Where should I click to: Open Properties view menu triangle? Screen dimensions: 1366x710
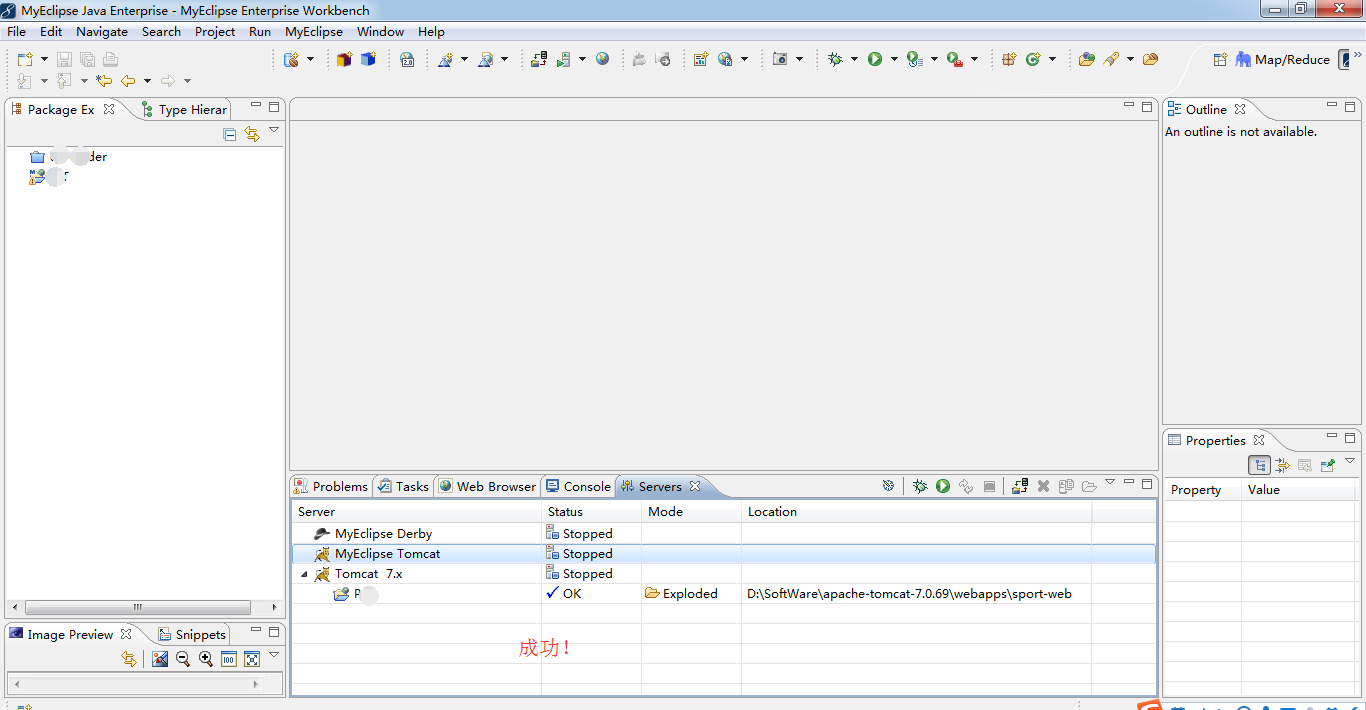1350,461
